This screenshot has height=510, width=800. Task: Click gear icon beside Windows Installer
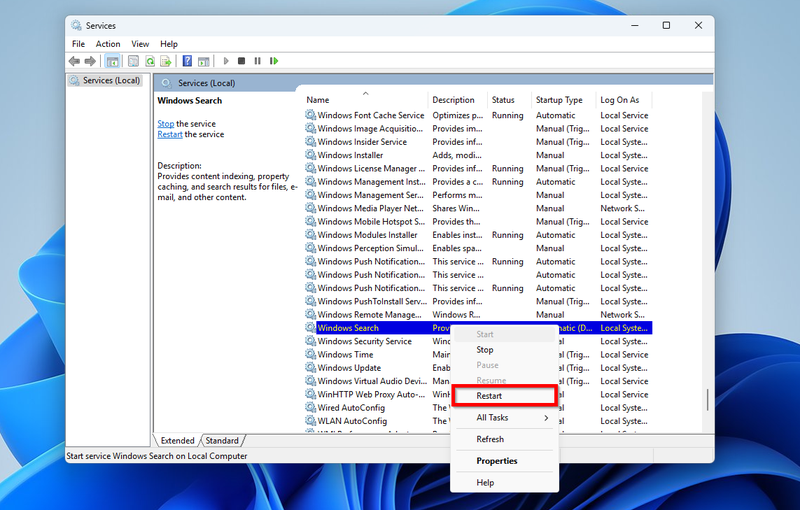[x=310, y=155]
